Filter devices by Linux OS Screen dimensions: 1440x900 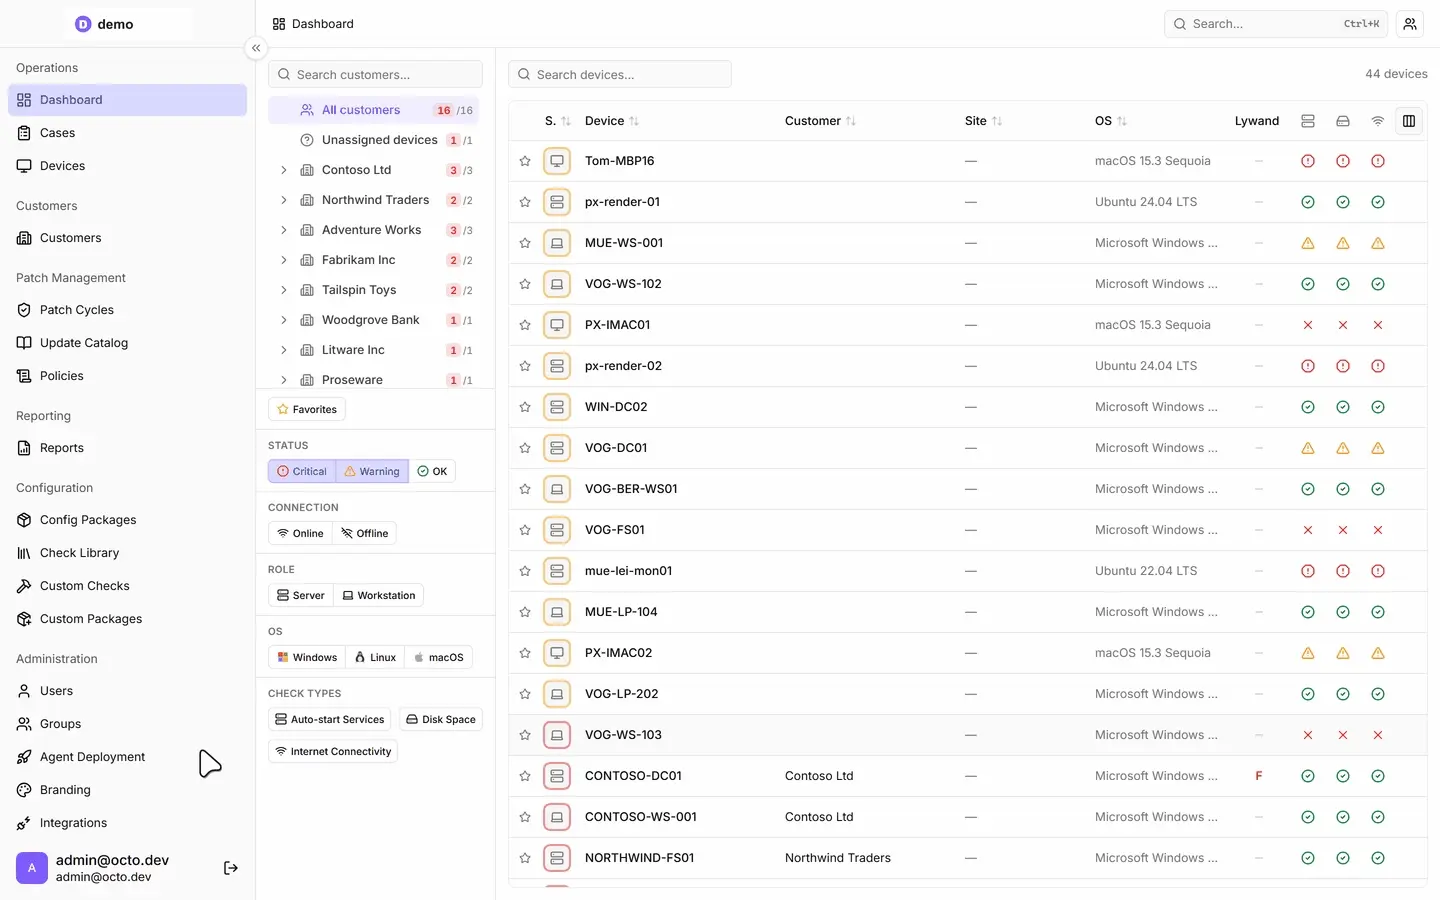click(x=375, y=657)
